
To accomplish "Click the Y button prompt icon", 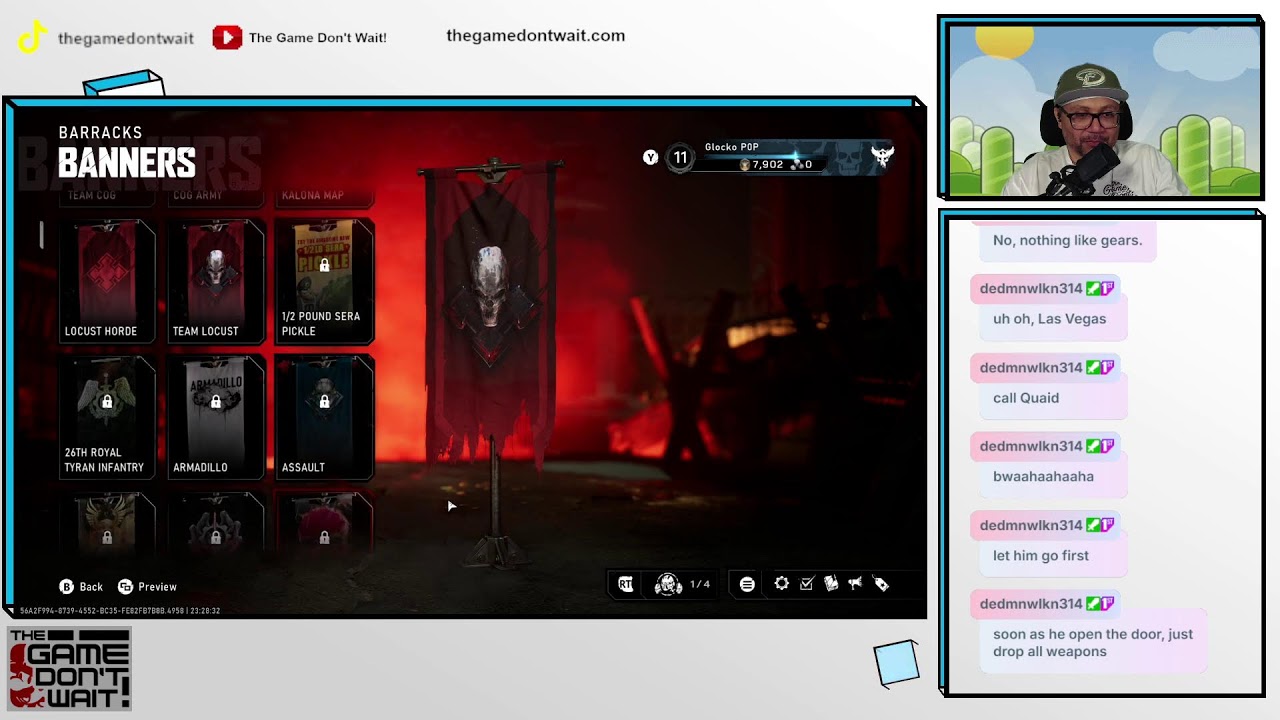I will (651, 157).
